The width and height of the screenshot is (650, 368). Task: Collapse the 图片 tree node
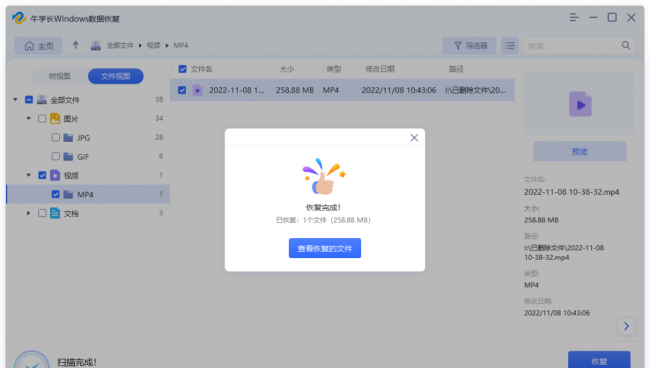click(x=29, y=119)
